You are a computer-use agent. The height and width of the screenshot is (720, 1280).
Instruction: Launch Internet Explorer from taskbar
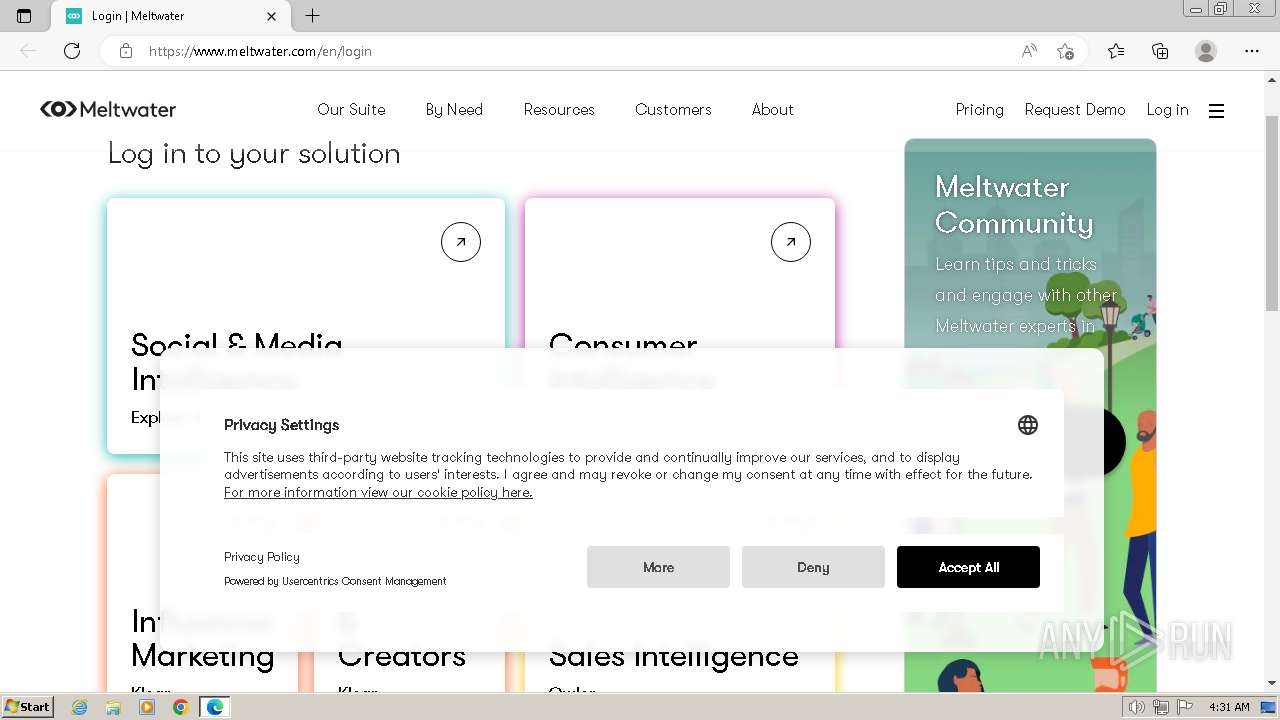80,707
